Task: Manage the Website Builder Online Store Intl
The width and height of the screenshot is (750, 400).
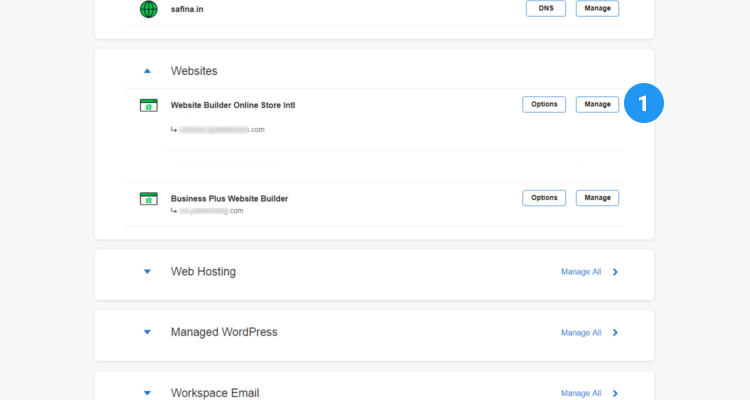Action: point(597,104)
